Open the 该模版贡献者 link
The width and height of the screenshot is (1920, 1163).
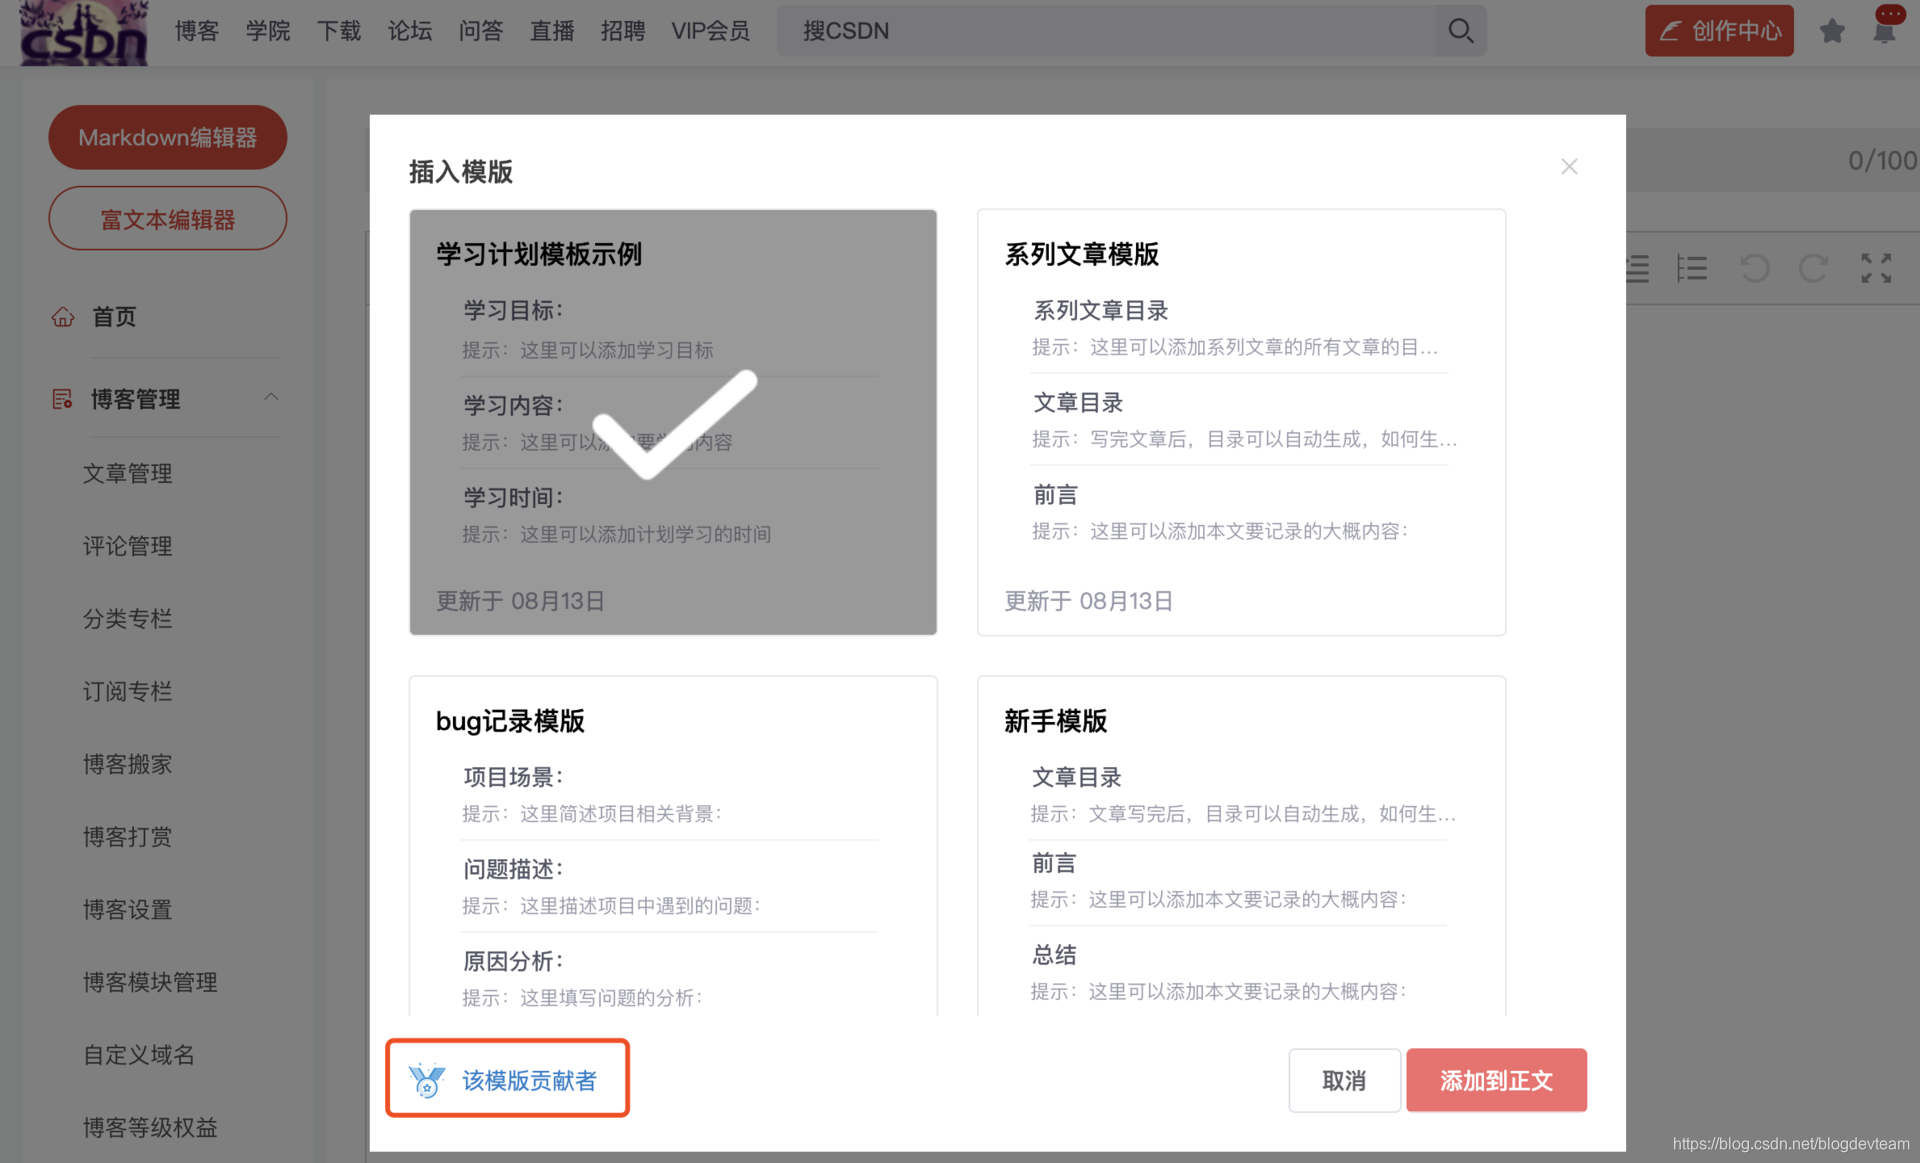coord(528,1080)
